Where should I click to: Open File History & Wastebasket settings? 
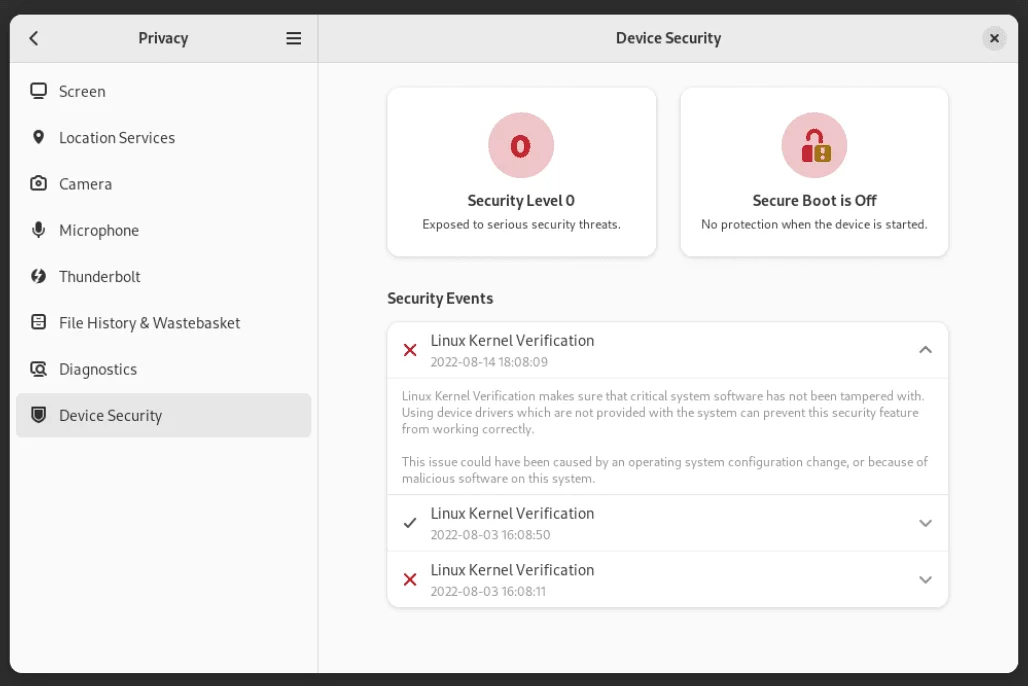click(x=163, y=323)
